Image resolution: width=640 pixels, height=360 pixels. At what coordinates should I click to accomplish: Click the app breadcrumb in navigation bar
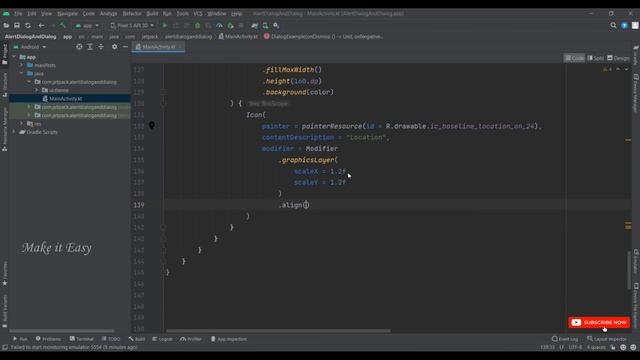pos(67,36)
